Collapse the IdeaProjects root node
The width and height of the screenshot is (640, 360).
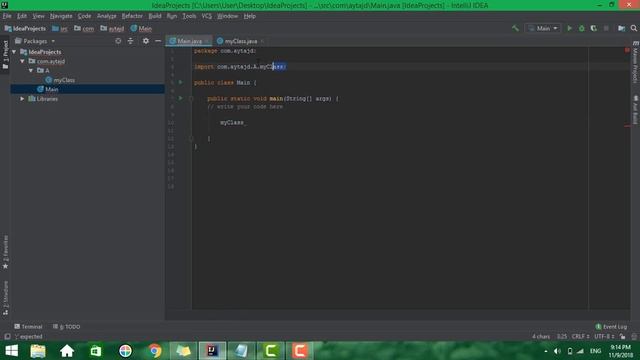tap(14, 52)
